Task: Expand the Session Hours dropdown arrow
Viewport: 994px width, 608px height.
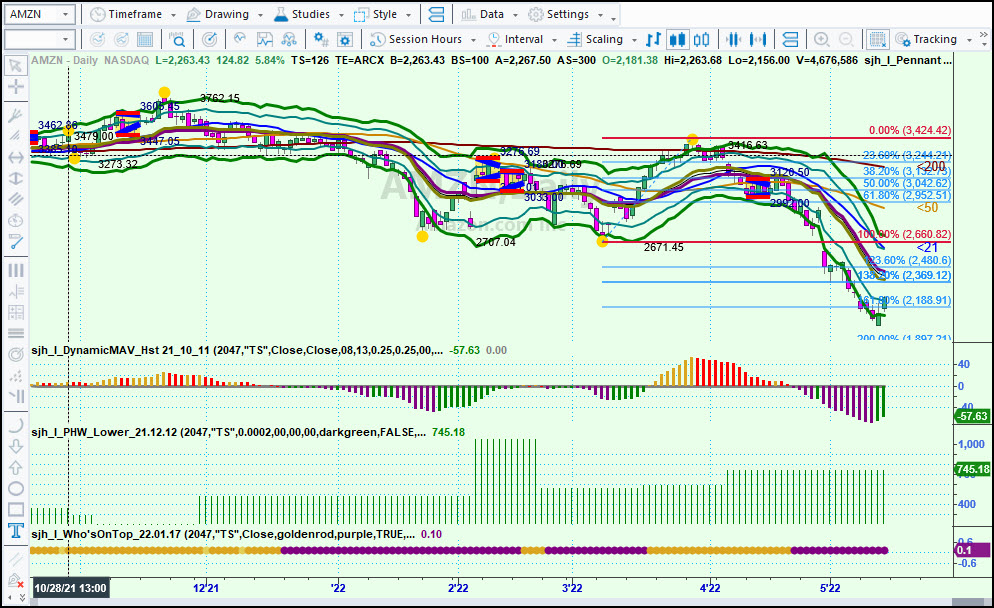Action: [473, 40]
